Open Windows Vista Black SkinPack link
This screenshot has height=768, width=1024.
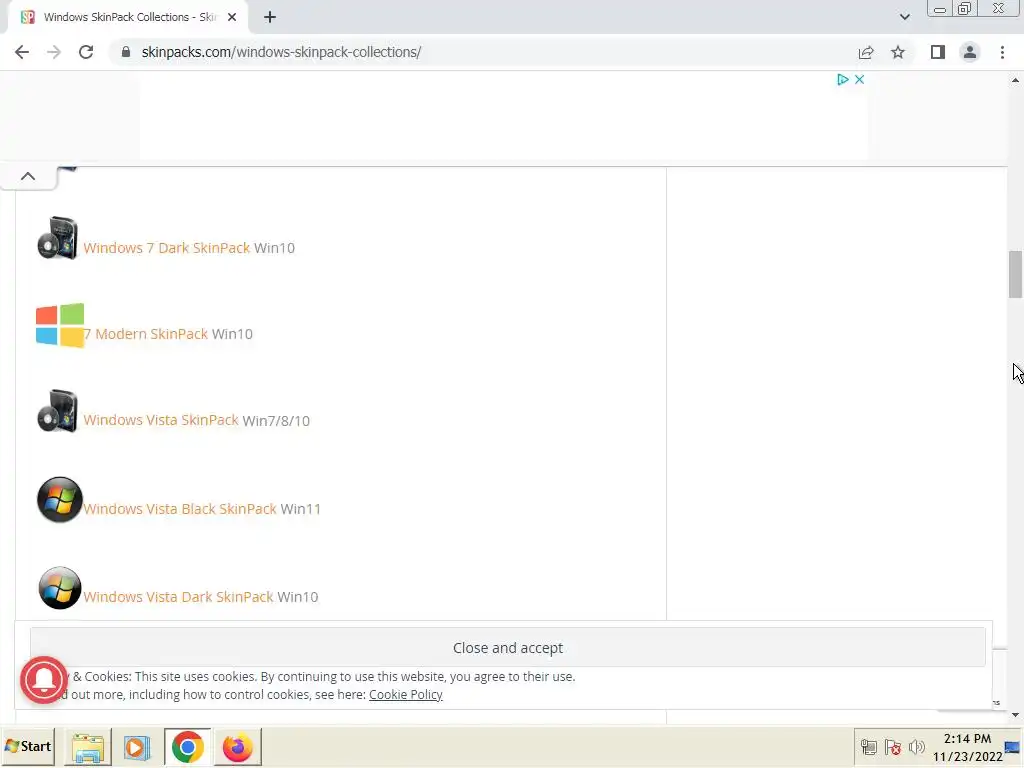coord(180,509)
